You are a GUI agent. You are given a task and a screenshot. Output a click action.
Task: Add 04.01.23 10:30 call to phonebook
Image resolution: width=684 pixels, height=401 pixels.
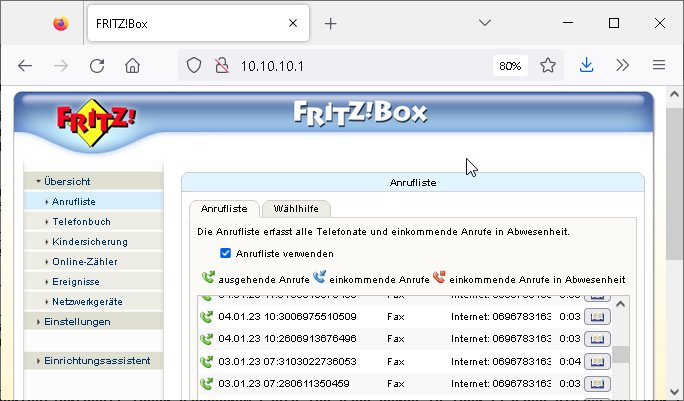[597, 317]
